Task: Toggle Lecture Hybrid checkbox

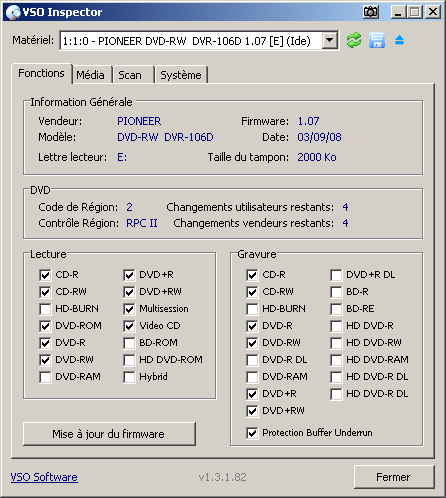Action: [x=129, y=377]
